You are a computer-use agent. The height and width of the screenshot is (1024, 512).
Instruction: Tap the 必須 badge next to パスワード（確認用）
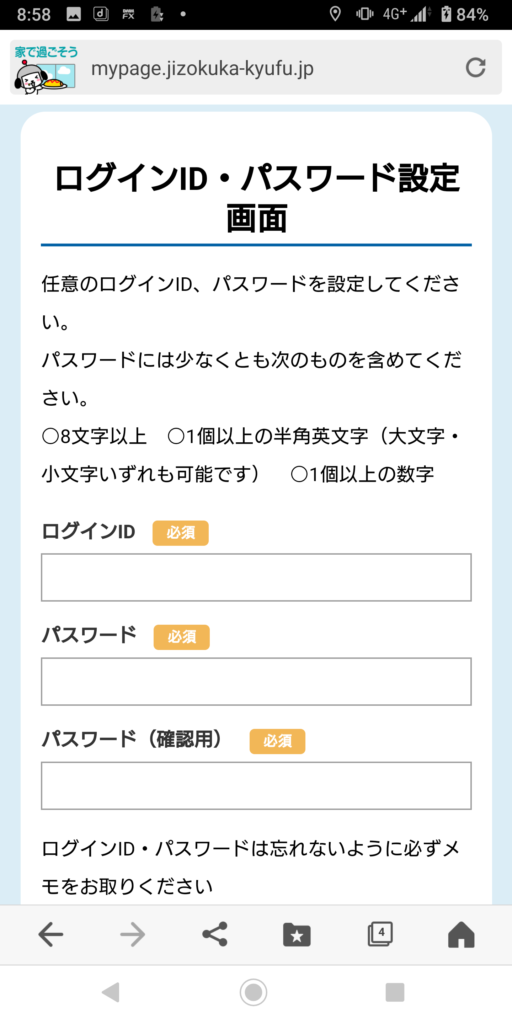[x=277, y=741]
